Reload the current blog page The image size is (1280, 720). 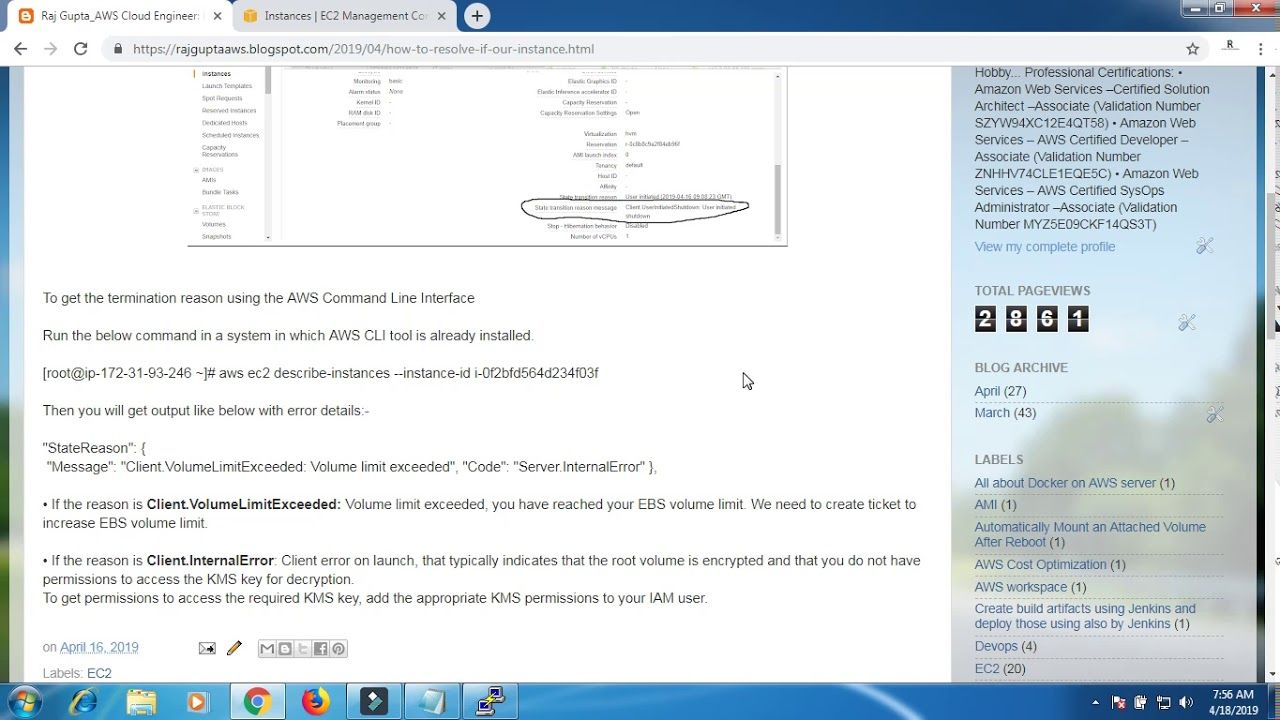tap(81, 48)
